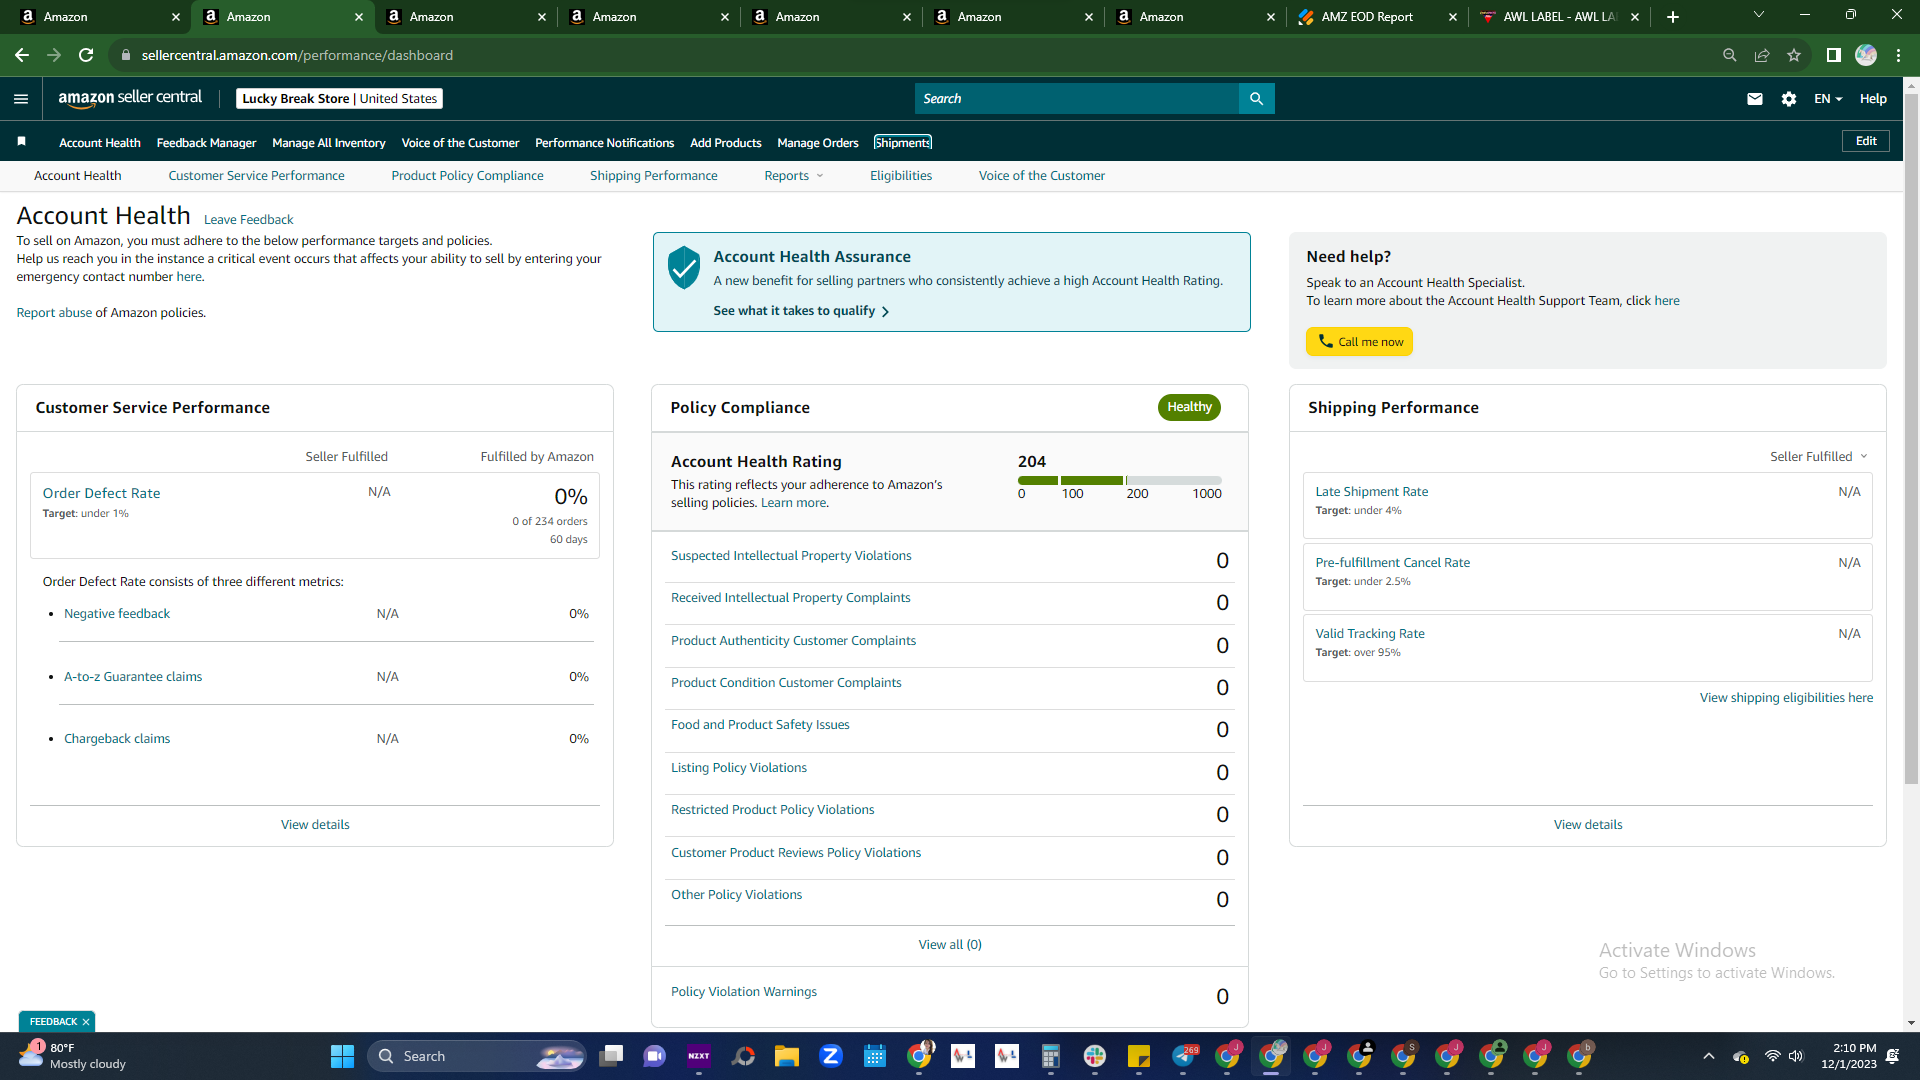The image size is (1920, 1080).
Task: Open View details under Customer Service Performance
Action: 315,825
